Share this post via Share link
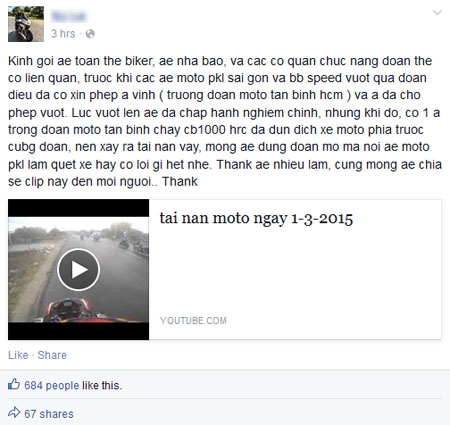This screenshot has height=425, width=450. 52,355
